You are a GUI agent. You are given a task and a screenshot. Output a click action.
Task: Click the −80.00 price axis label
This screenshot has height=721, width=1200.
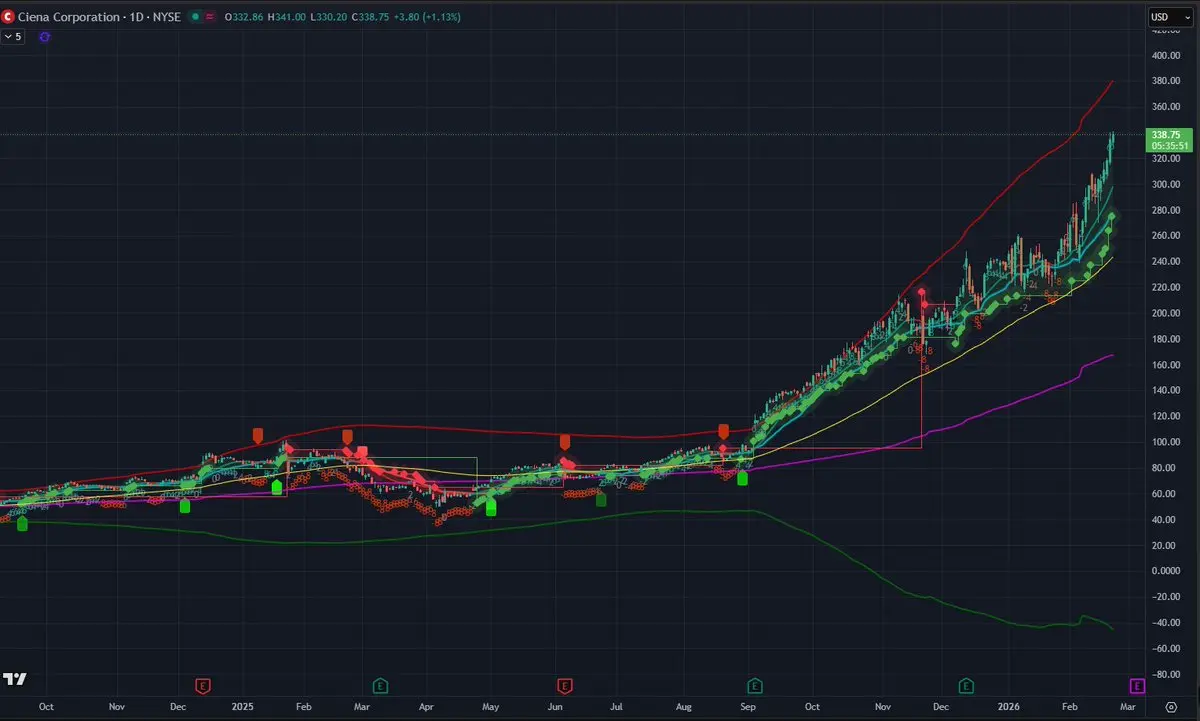(1164, 674)
